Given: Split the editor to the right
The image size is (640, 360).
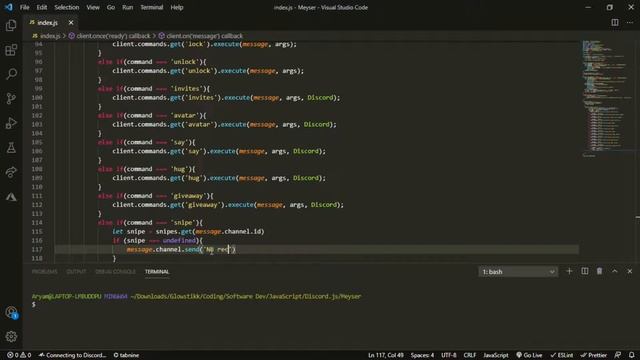Looking at the screenshot, I should pyautogui.click(x=615, y=22).
